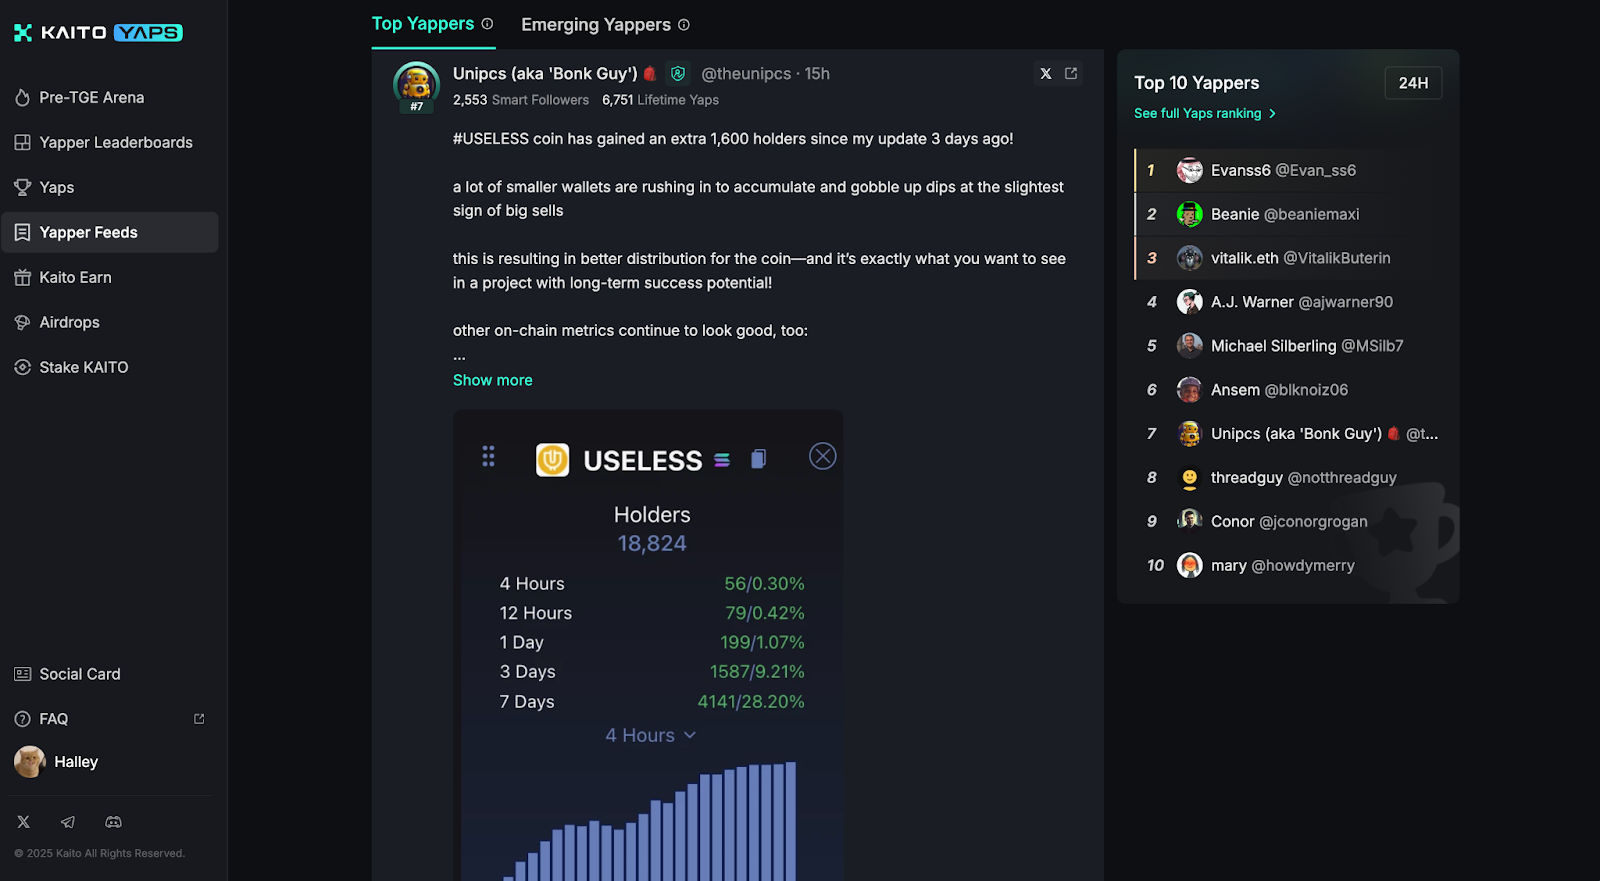Expand post with Show more
The width and height of the screenshot is (1600, 881).
493,380
